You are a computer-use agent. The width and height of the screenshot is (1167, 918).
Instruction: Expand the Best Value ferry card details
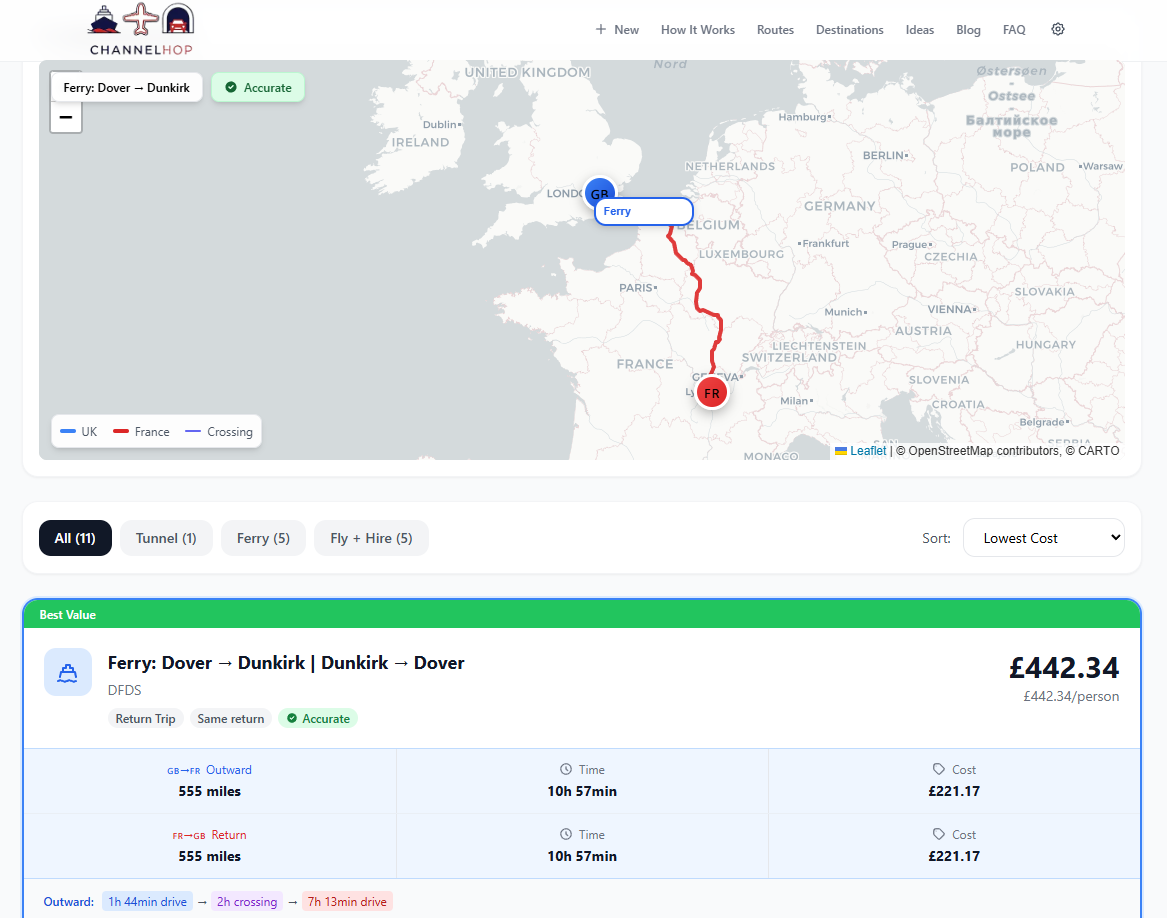286,662
